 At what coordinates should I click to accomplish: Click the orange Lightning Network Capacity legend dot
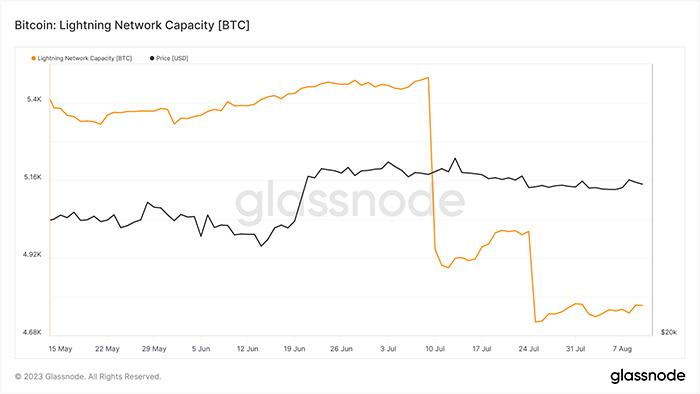(33, 58)
